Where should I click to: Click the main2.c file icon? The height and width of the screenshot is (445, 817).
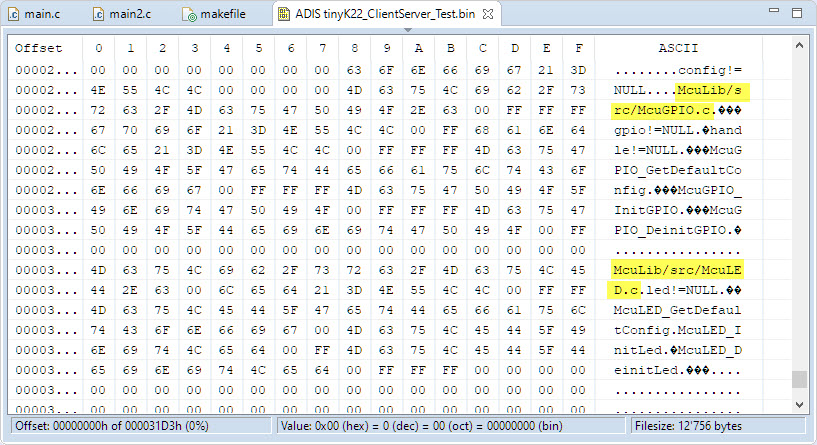pos(98,14)
